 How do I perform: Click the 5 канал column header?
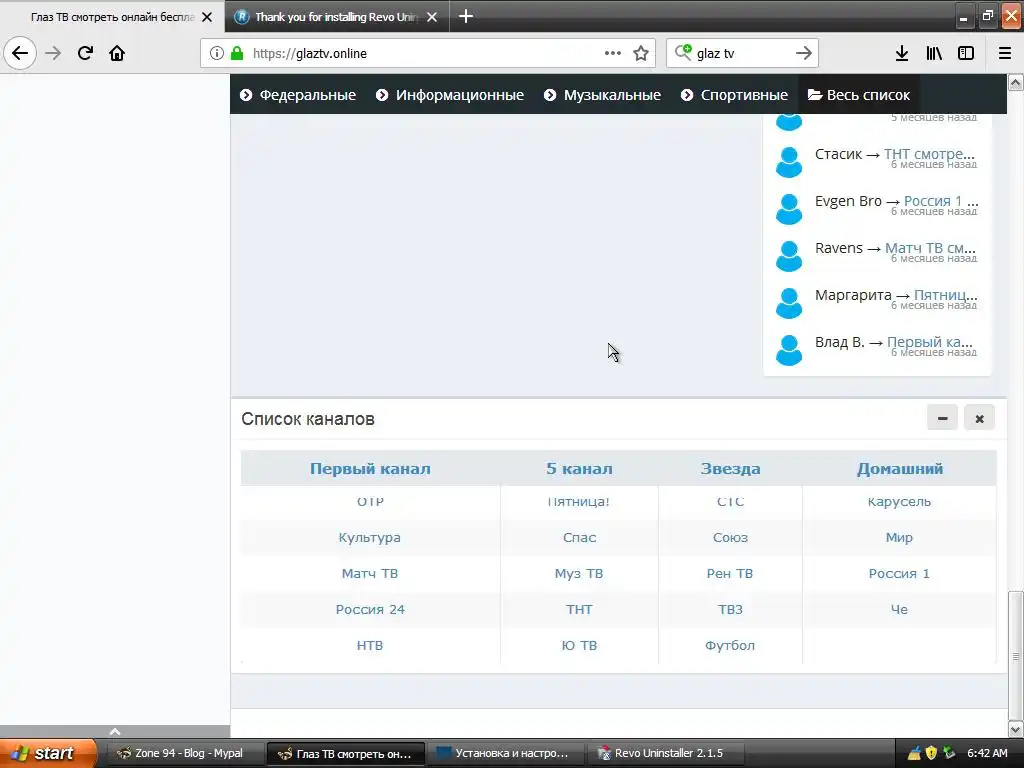[579, 469]
